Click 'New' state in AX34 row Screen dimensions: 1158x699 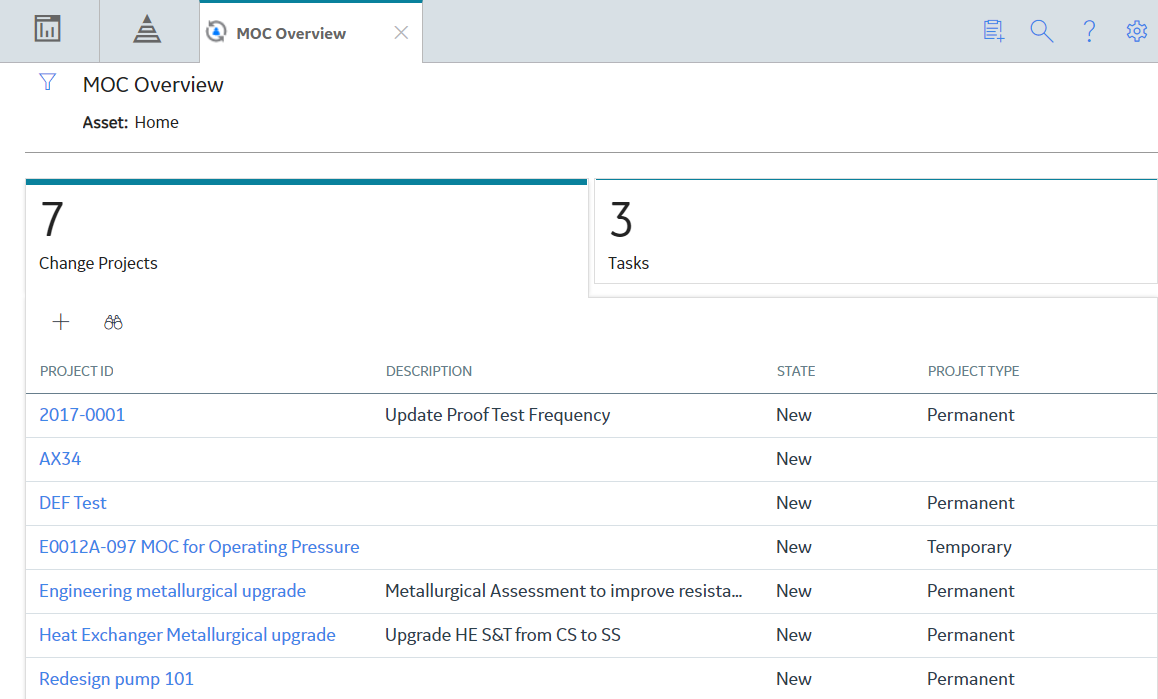point(794,459)
